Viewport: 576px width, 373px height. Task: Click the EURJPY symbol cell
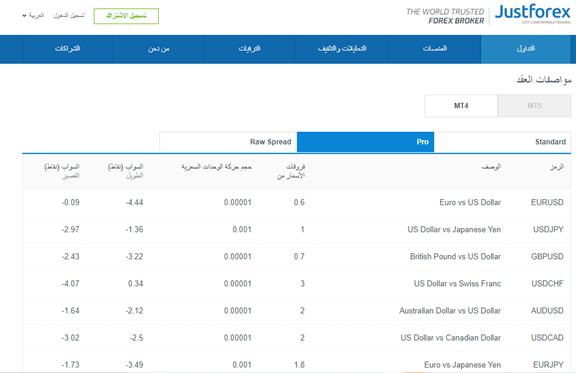click(548, 365)
